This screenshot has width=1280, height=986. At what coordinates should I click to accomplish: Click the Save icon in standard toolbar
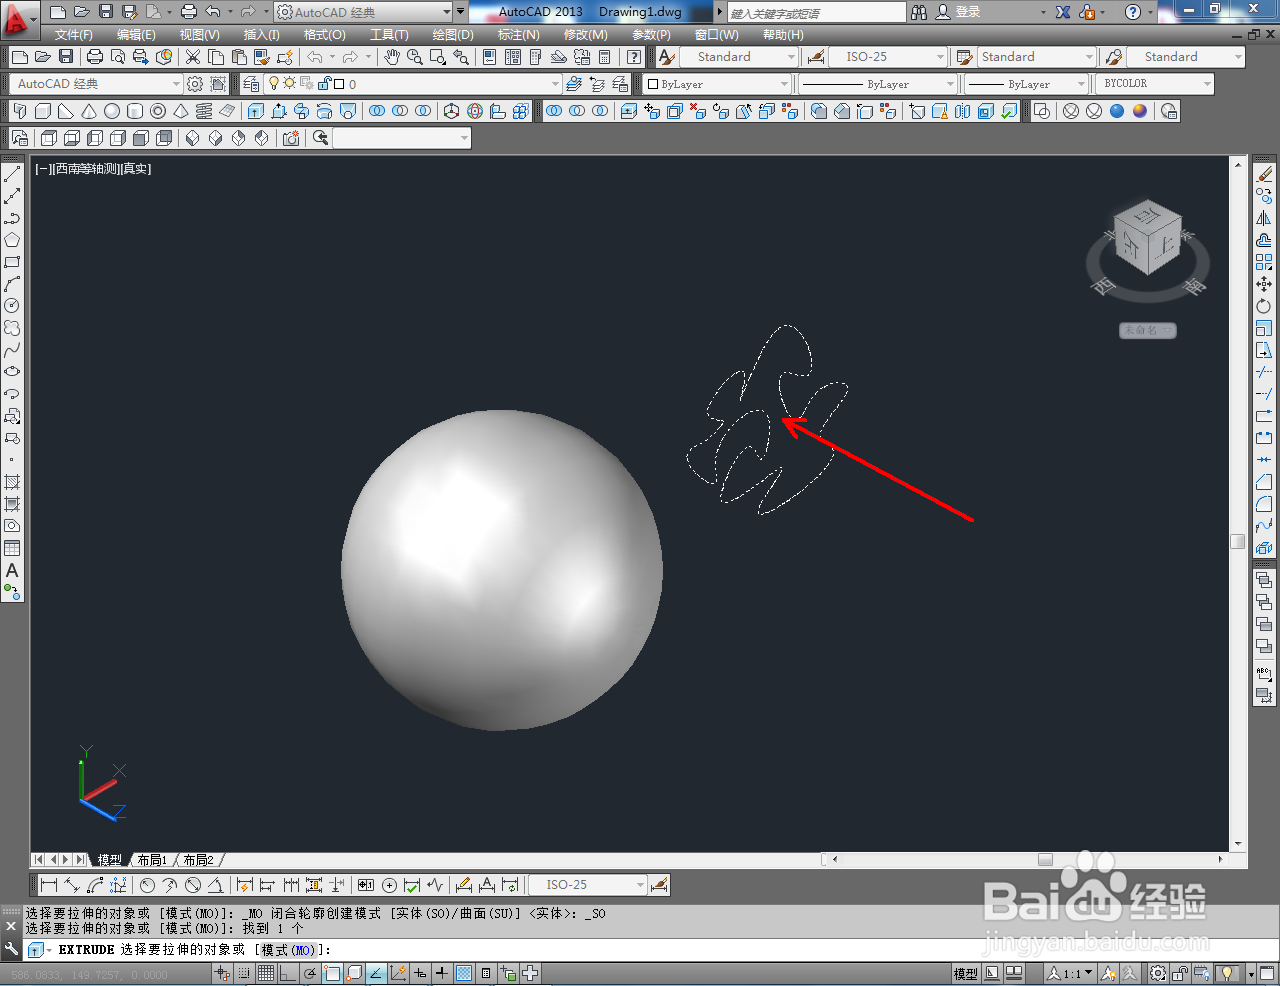point(65,57)
